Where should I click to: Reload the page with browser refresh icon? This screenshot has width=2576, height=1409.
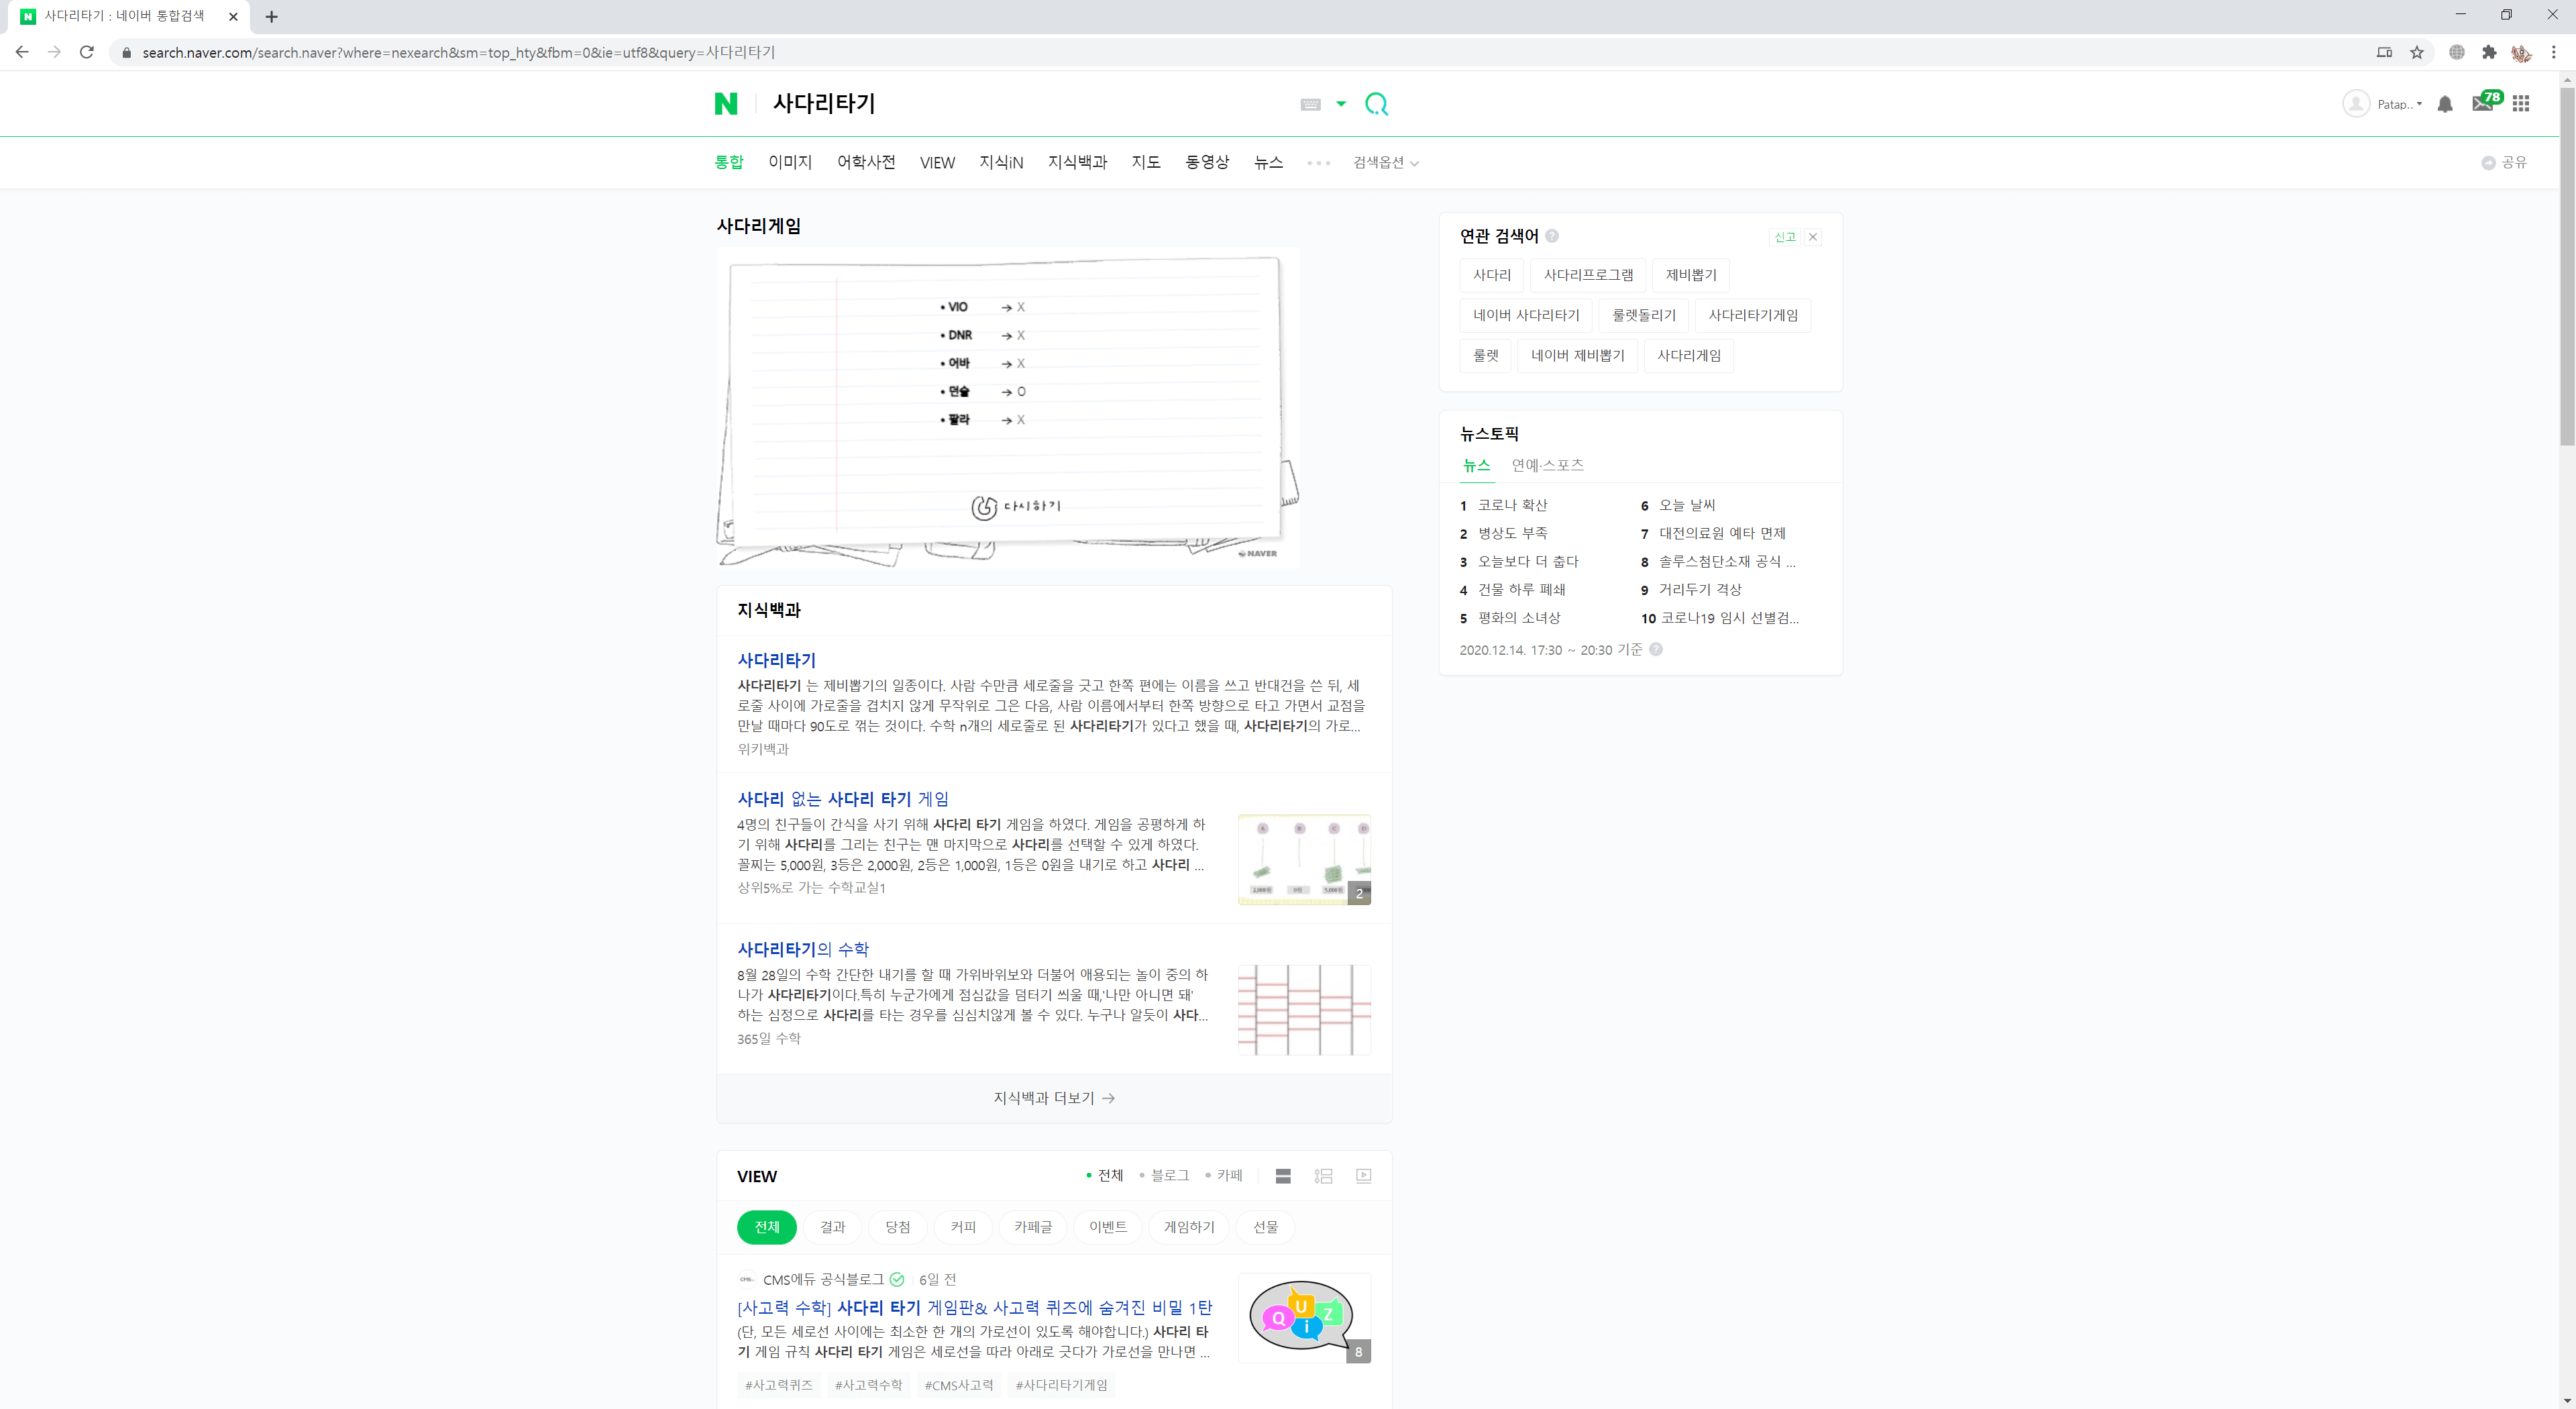(87, 52)
